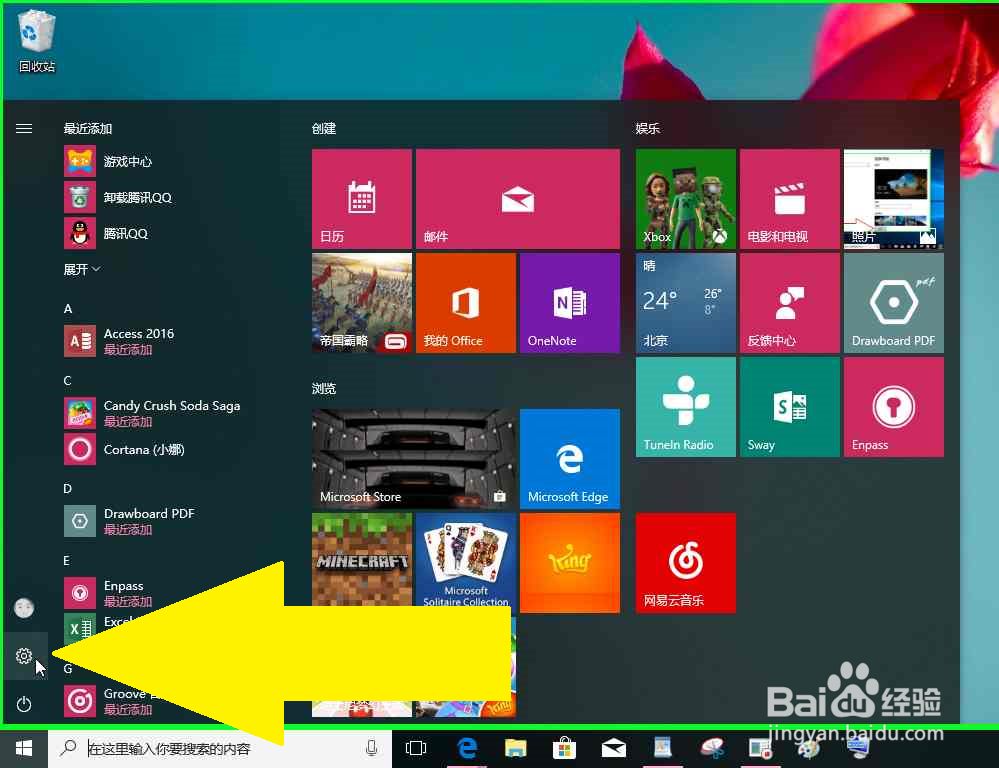
Task: Open the Microsoft Store tile
Action: point(413,459)
